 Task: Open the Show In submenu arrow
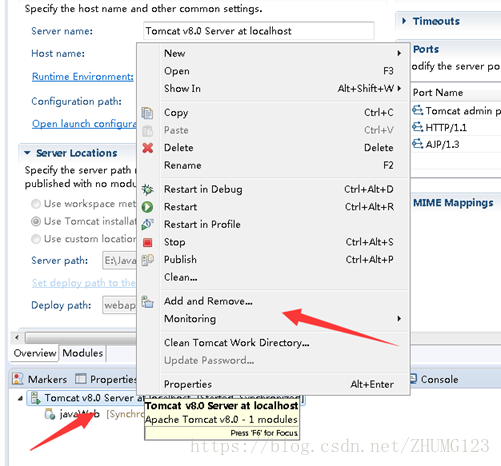tap(399, 88)
